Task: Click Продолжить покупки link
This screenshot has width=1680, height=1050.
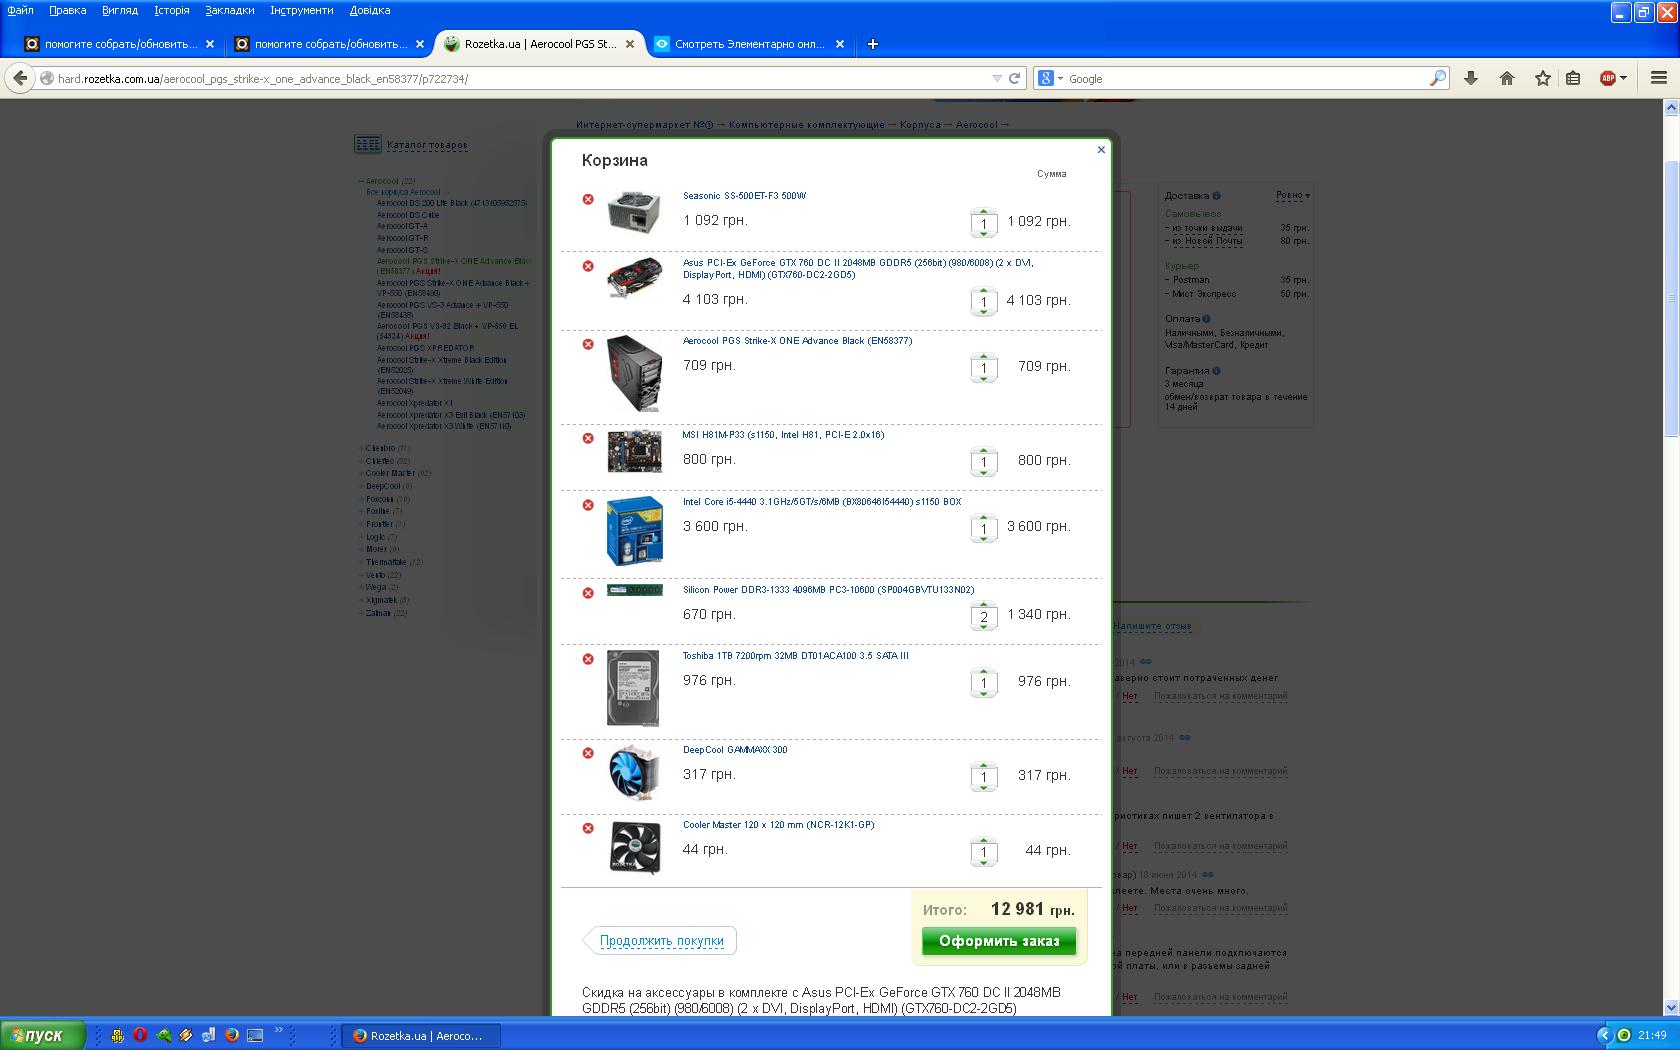Action: tap(661, 941)
